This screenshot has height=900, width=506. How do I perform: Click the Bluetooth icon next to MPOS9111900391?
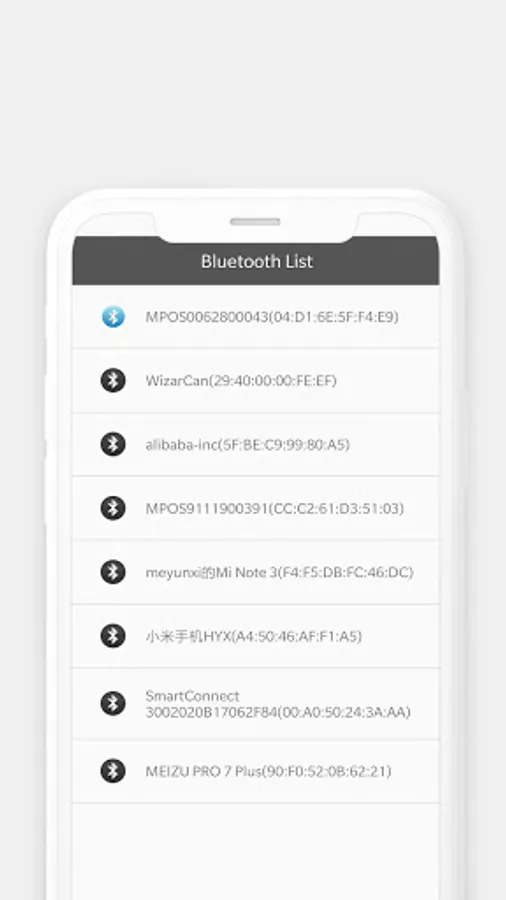[x=113, y=508]
